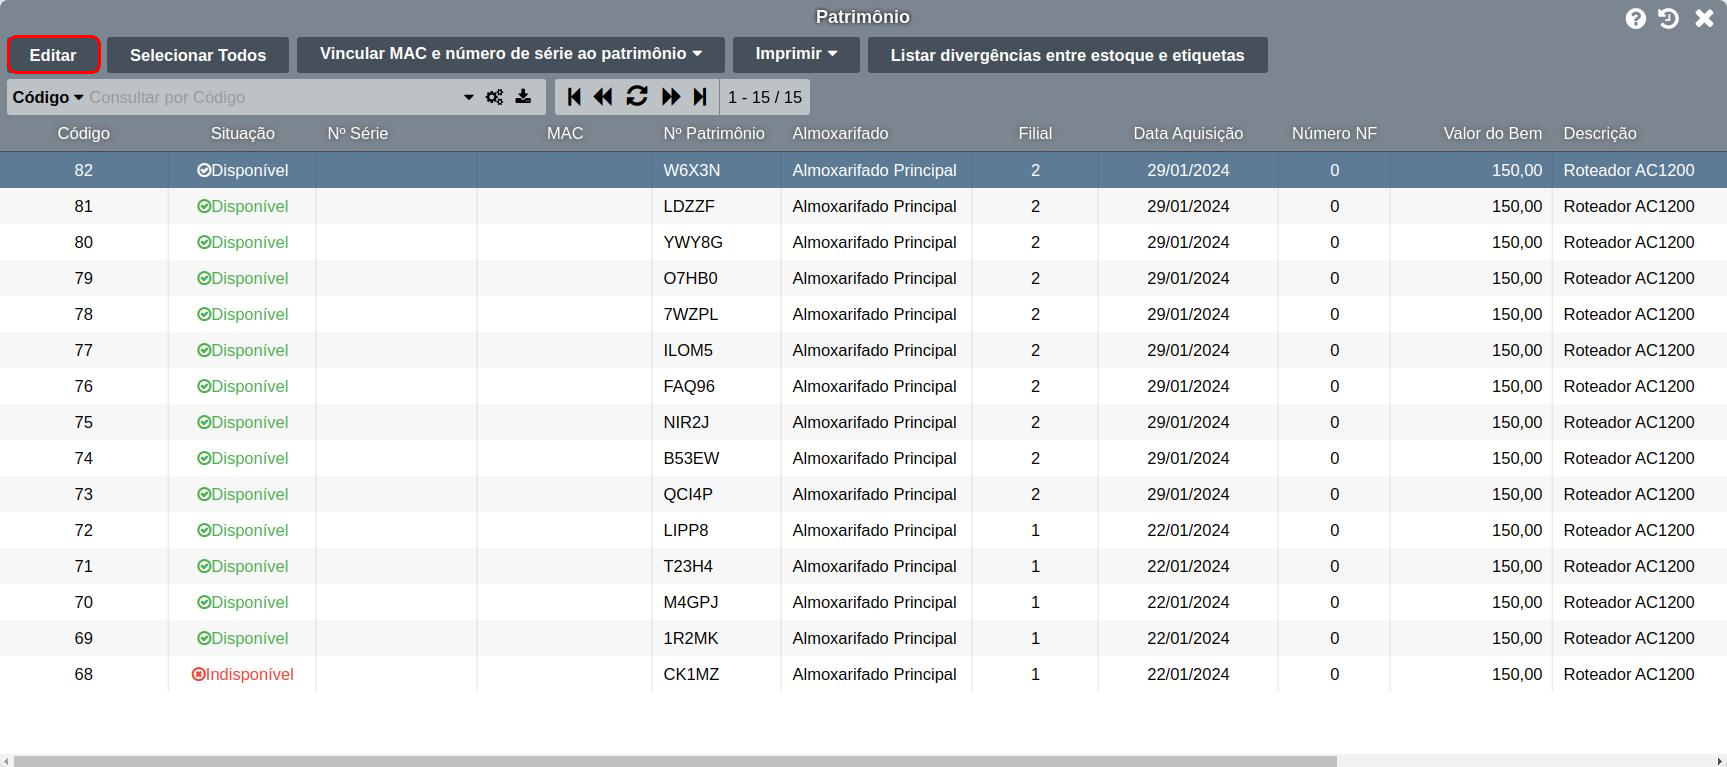This screenshot has height=767, width=1727.
Task: Click código 80 cell
Action: [84, 242]
